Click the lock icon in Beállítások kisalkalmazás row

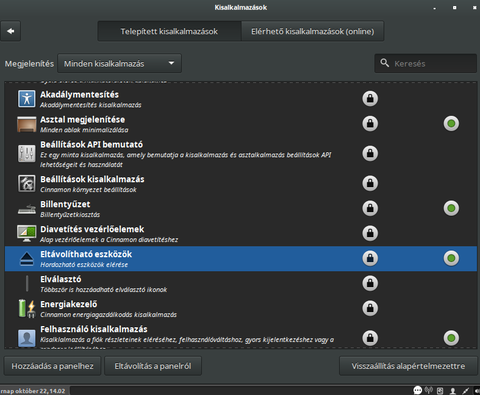370,183
